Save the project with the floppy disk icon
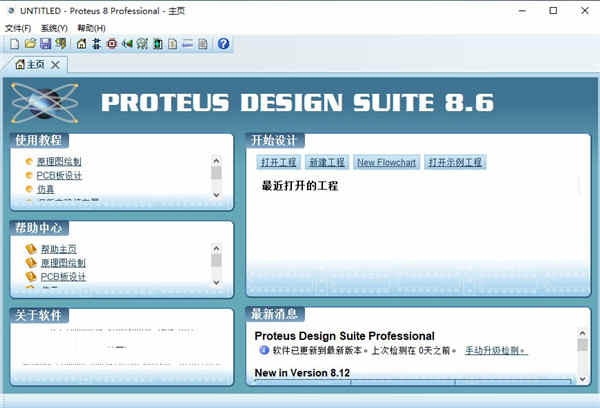 click(x=46, y=44)
